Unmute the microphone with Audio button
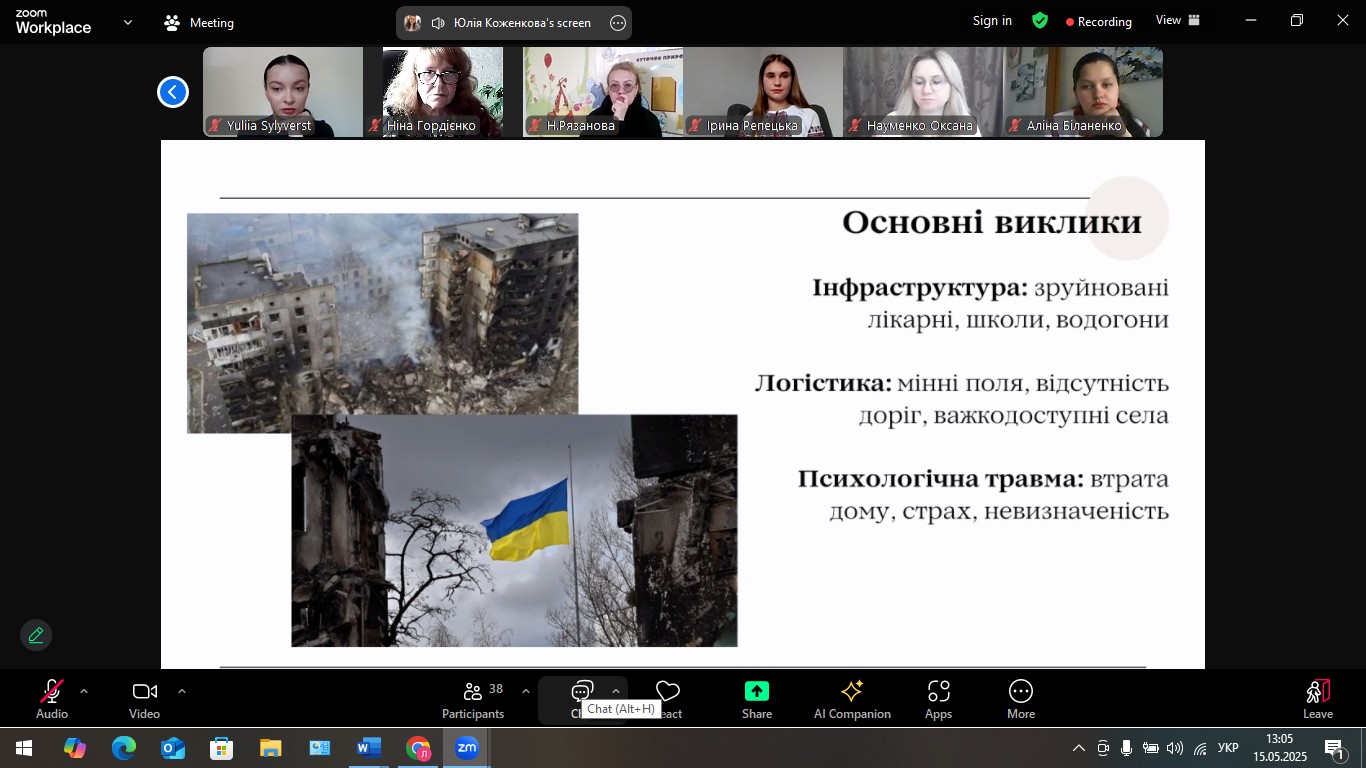Screen dimensions: 1366x768 pyautogui.click(x=52, y=699)
